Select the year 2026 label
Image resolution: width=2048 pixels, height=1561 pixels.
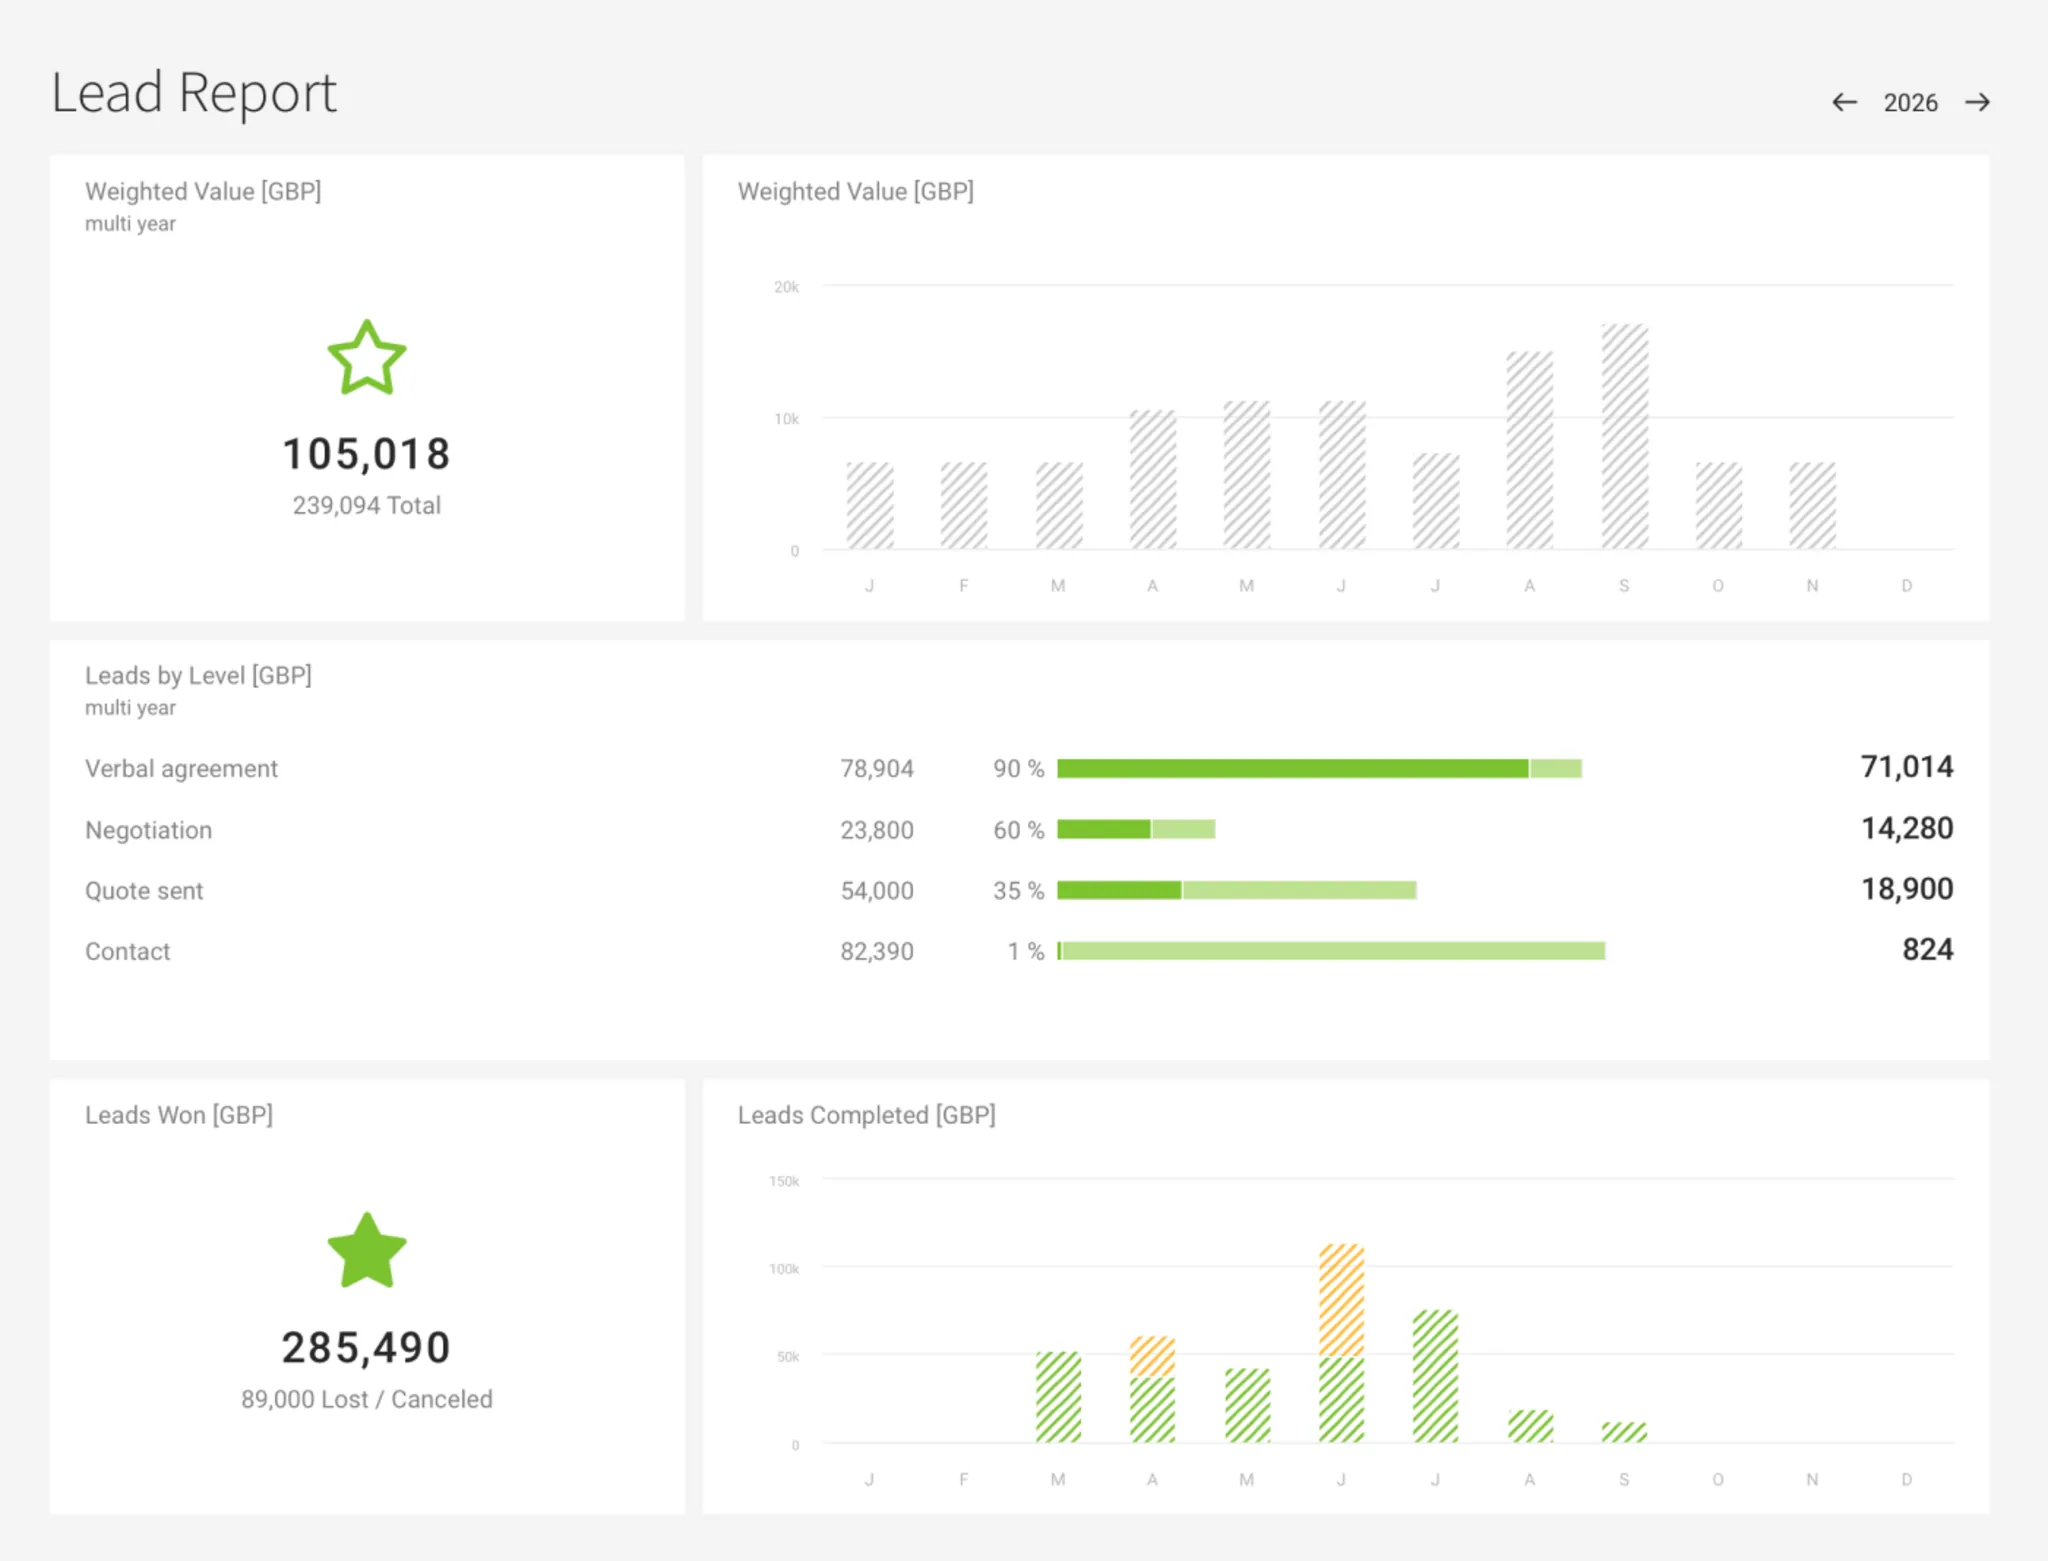coord(1910,103)
